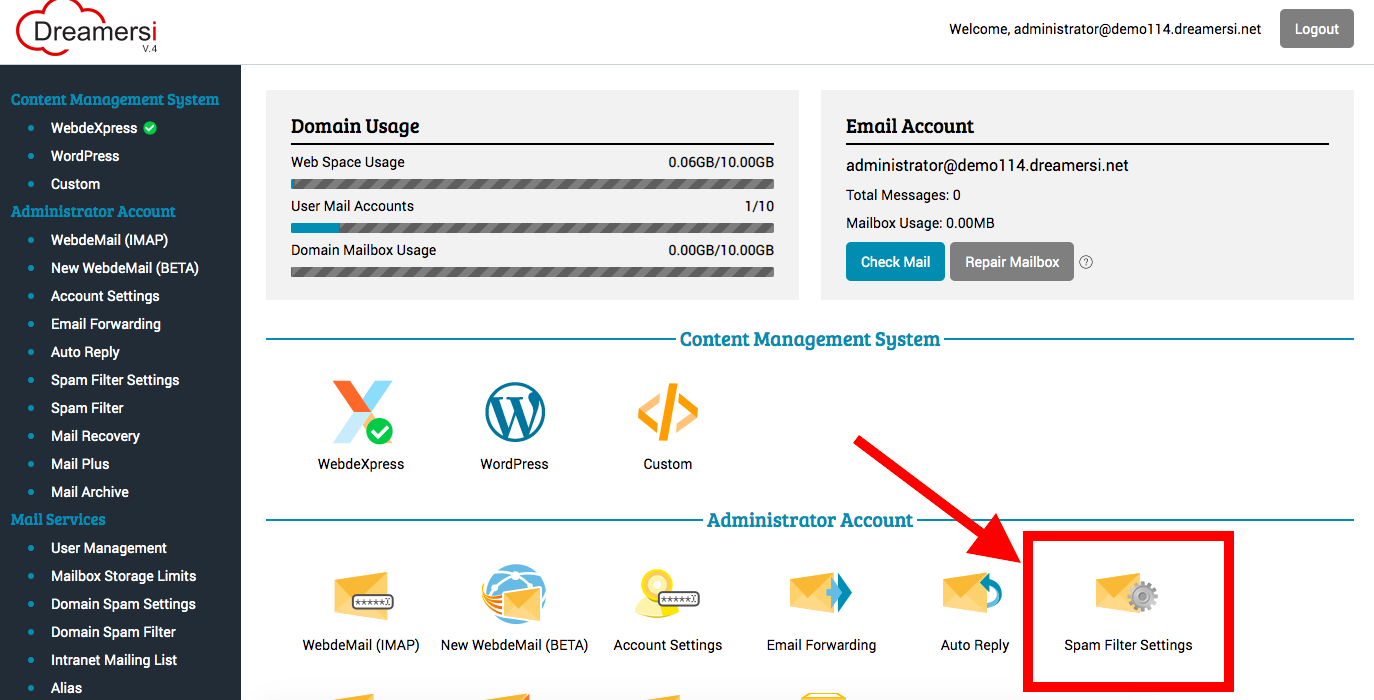
Task: Open WebdeMail (IMAP) from sidebar
Action: [x=110, y=240]
